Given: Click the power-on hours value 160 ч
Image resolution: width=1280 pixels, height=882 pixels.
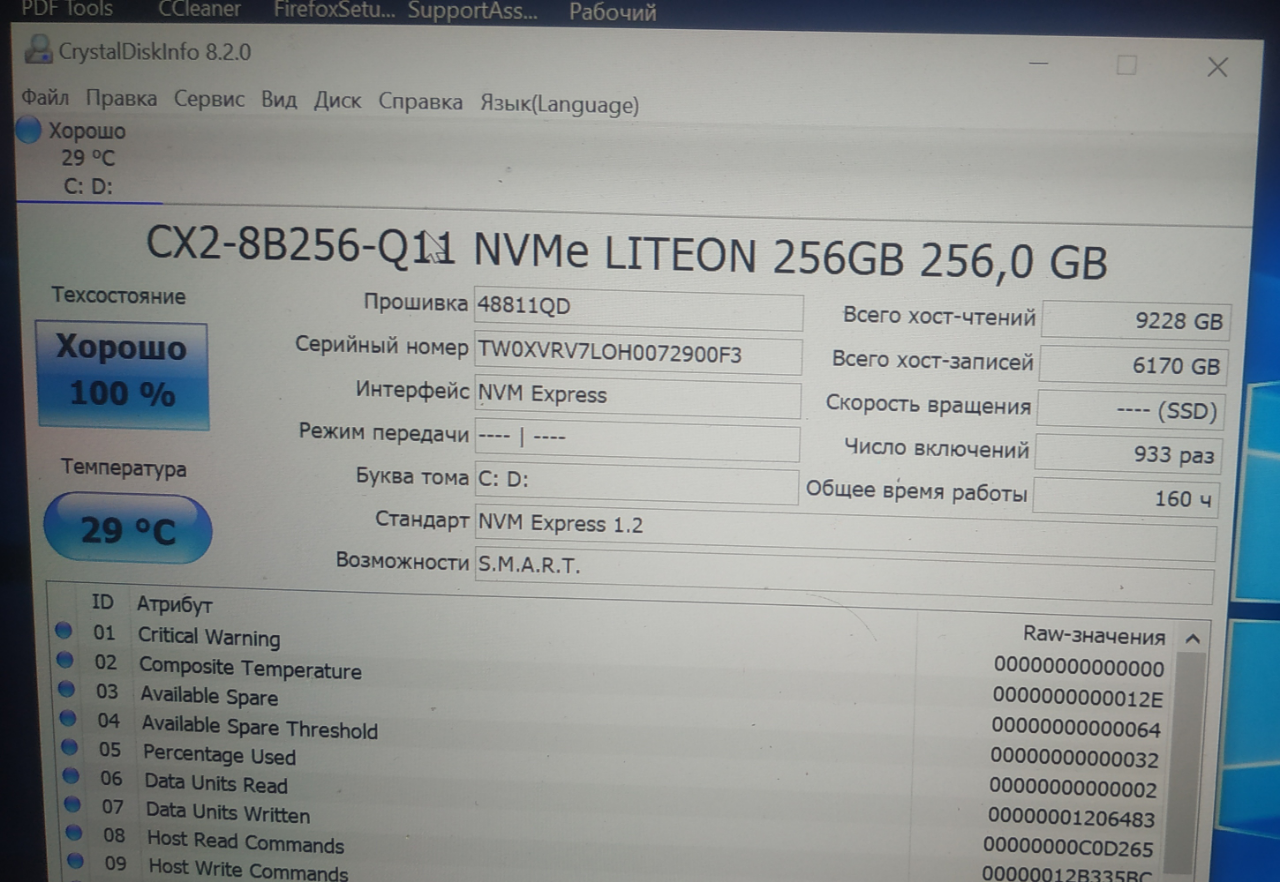Looking at the screenshot, I should click(x=1126, y=498).
